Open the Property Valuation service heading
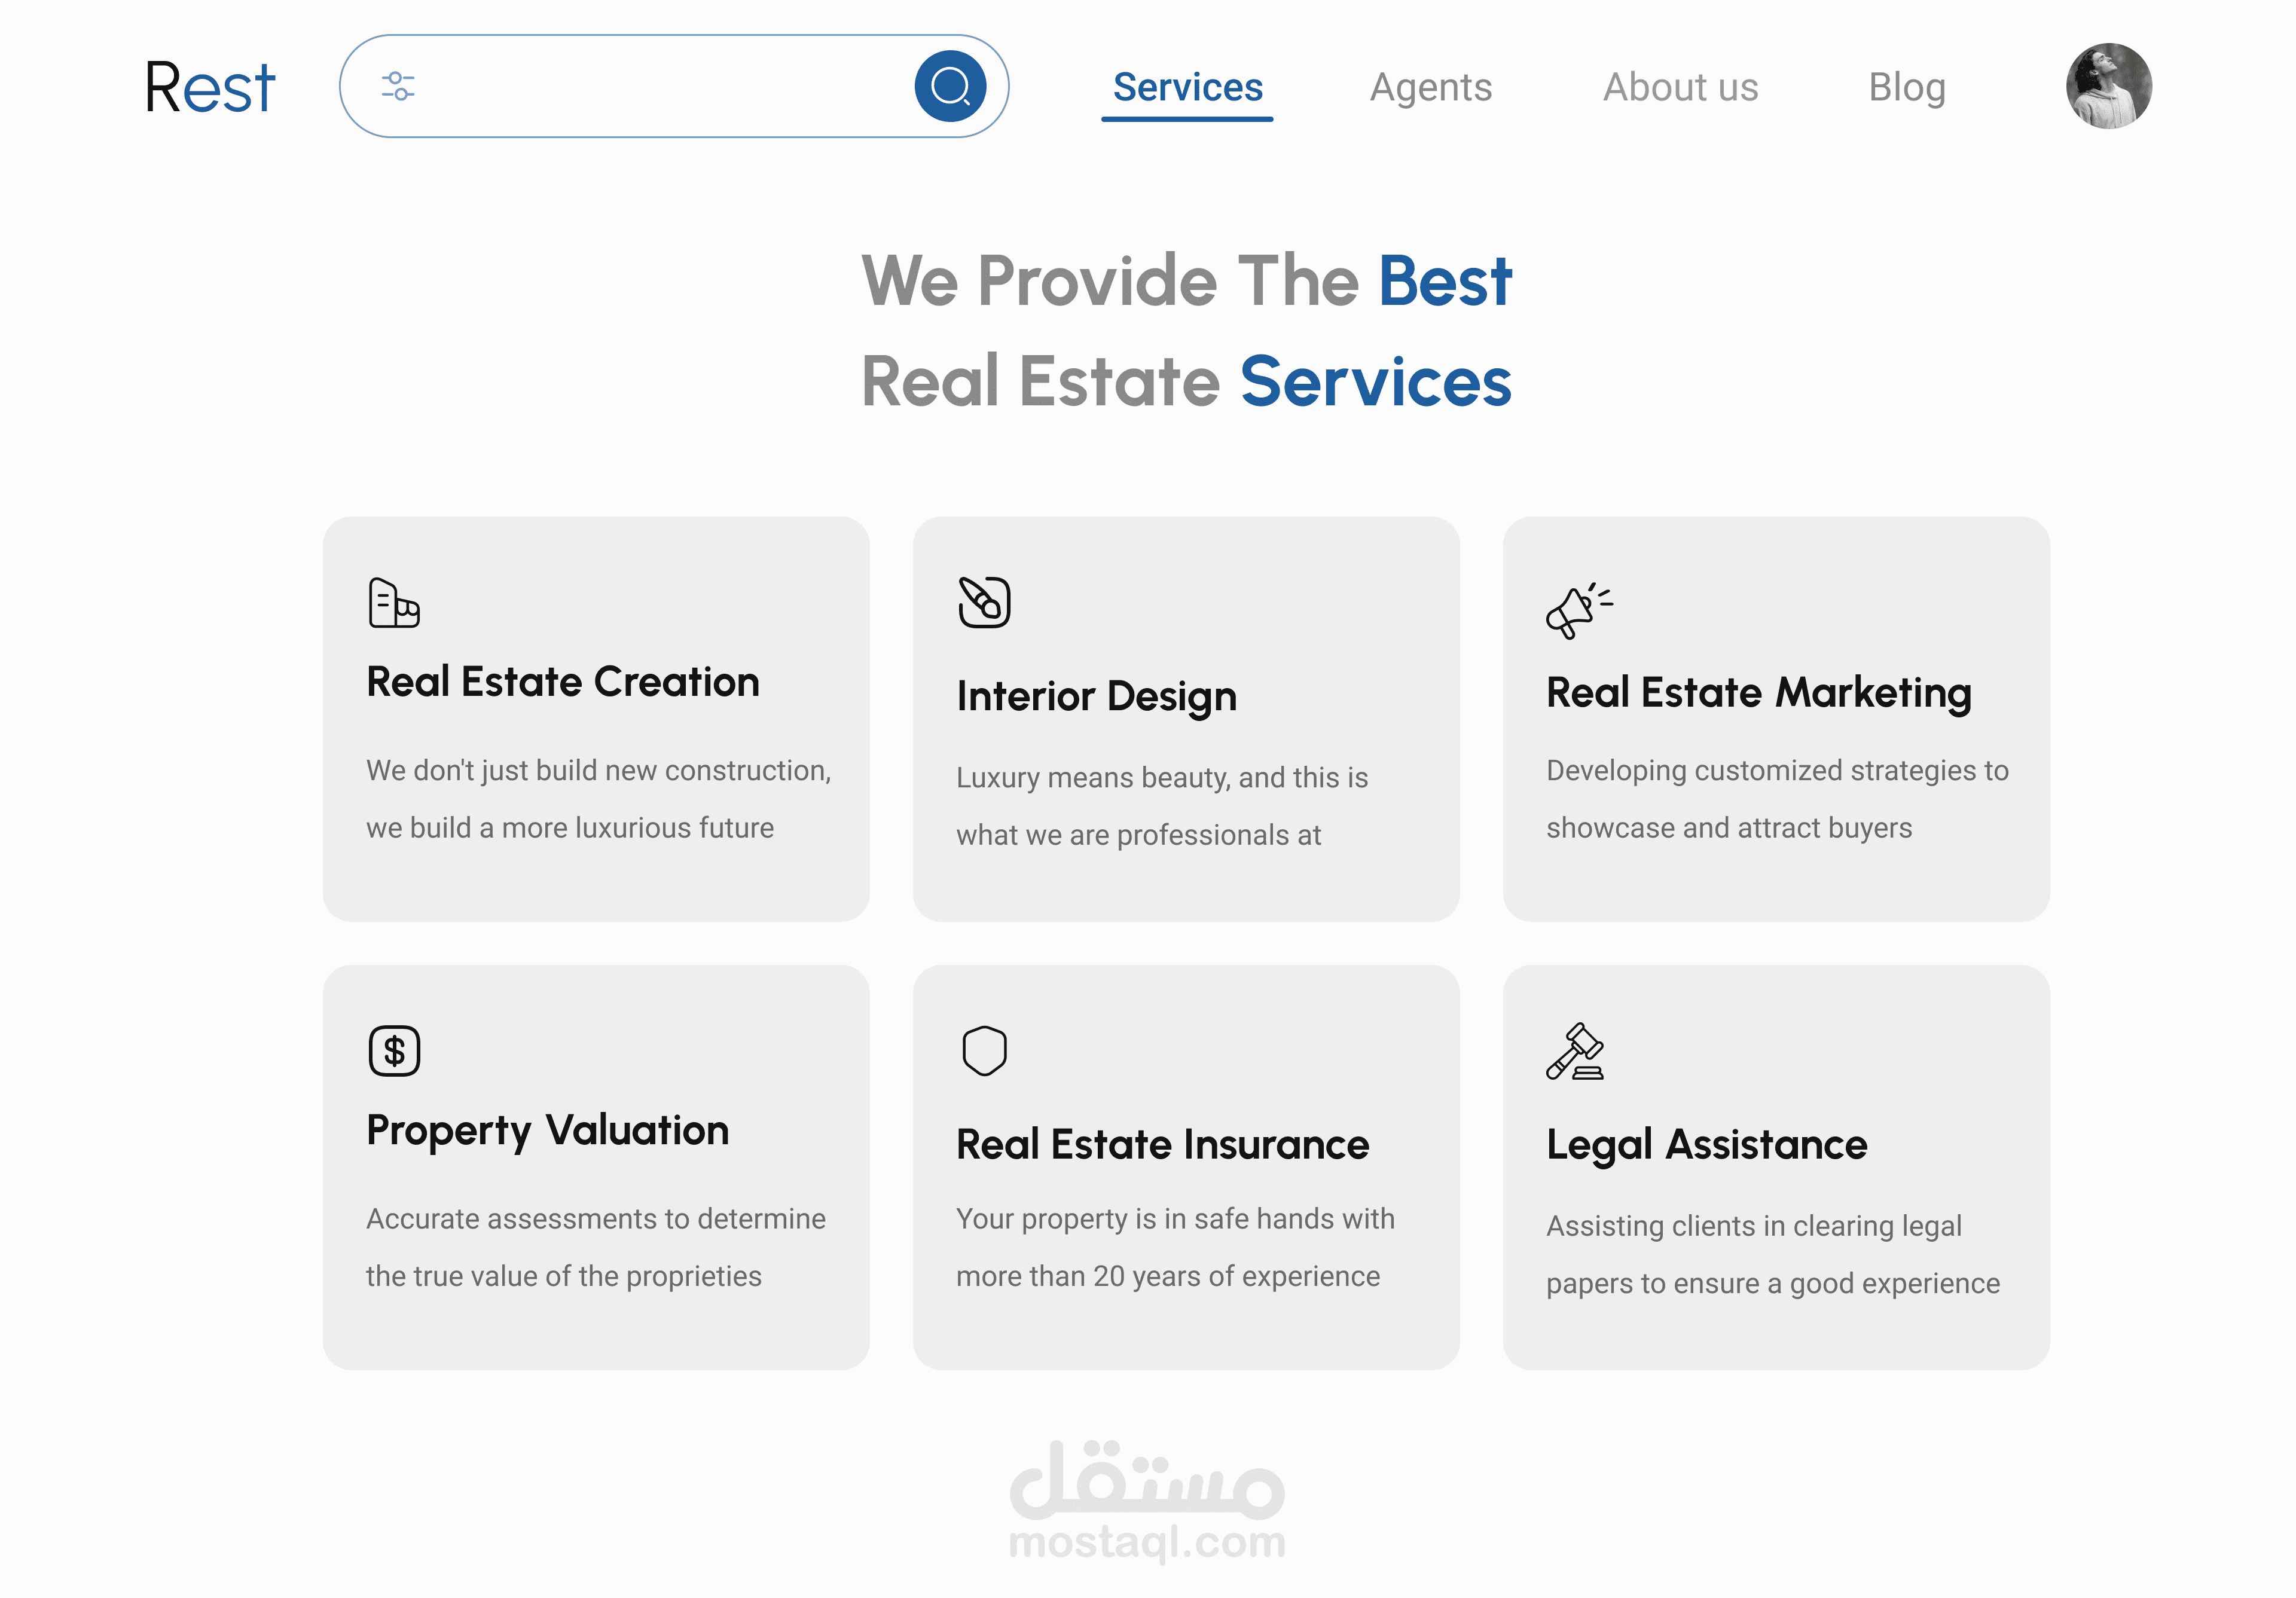This screenshot has width=2296, height=1598. (x=547, y=1131)
